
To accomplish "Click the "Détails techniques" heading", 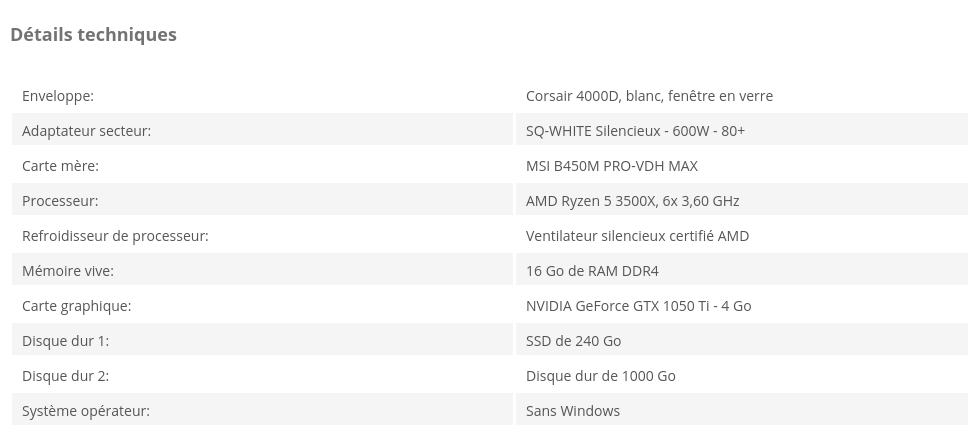I will 93,35.
